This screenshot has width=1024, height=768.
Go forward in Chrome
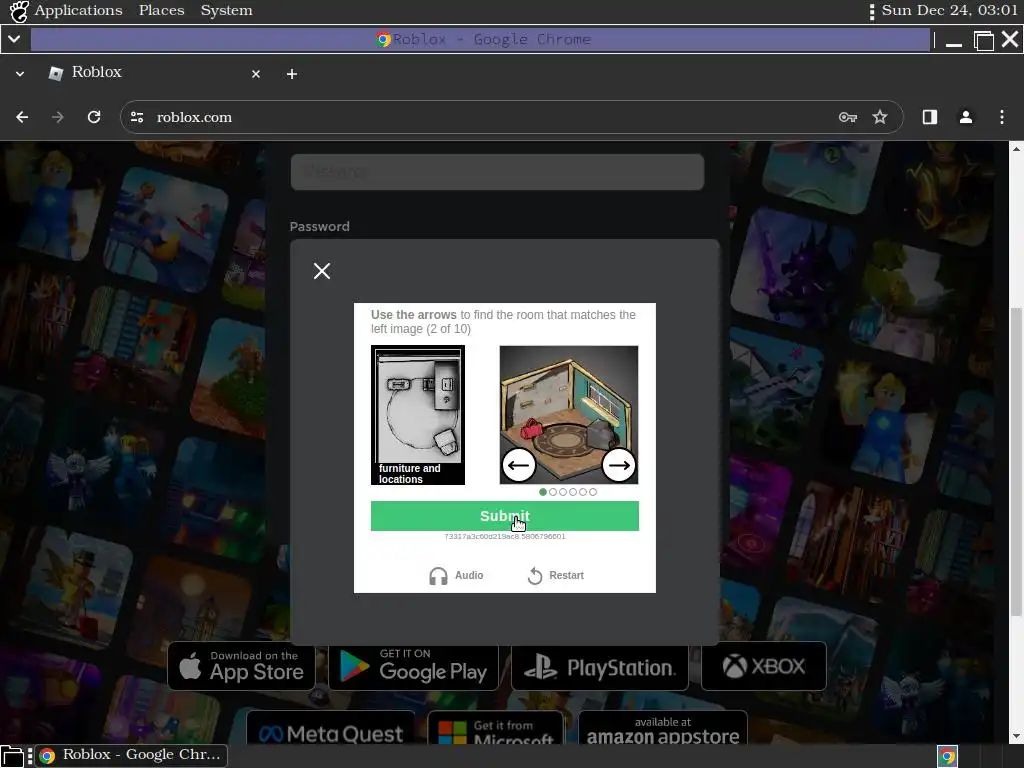tap(57, 117)
